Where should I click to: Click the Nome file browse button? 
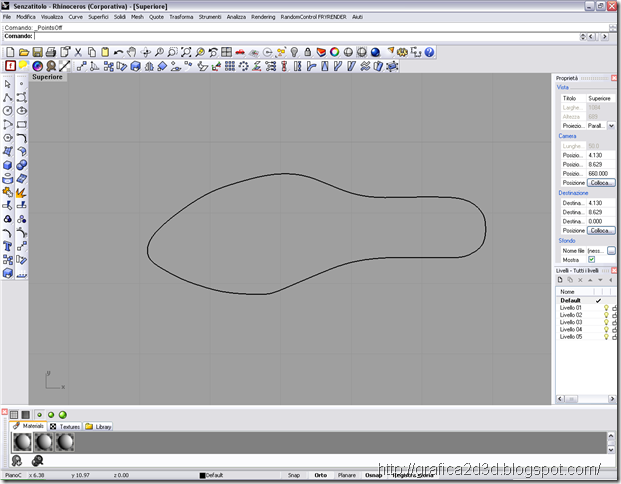[x=611, y=250]
